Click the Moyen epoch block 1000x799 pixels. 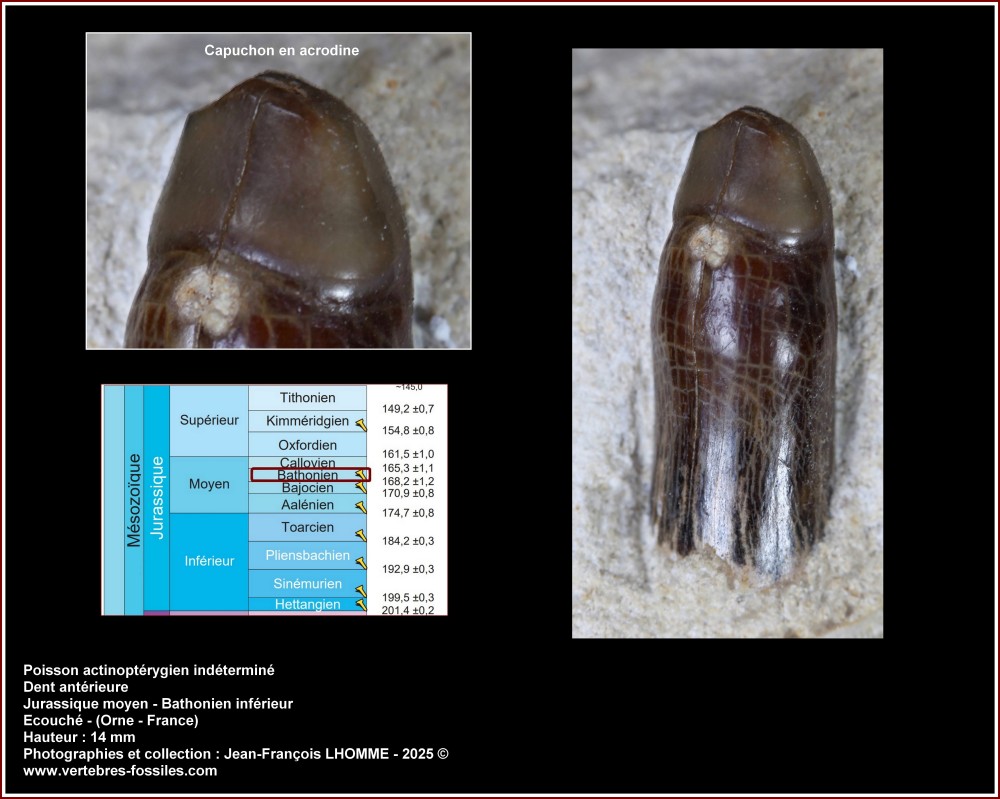click(208, 484)
